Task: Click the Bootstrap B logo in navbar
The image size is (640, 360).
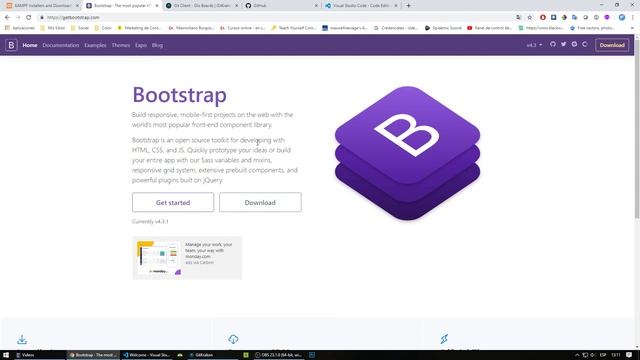Action: click(x=11, y=45)
